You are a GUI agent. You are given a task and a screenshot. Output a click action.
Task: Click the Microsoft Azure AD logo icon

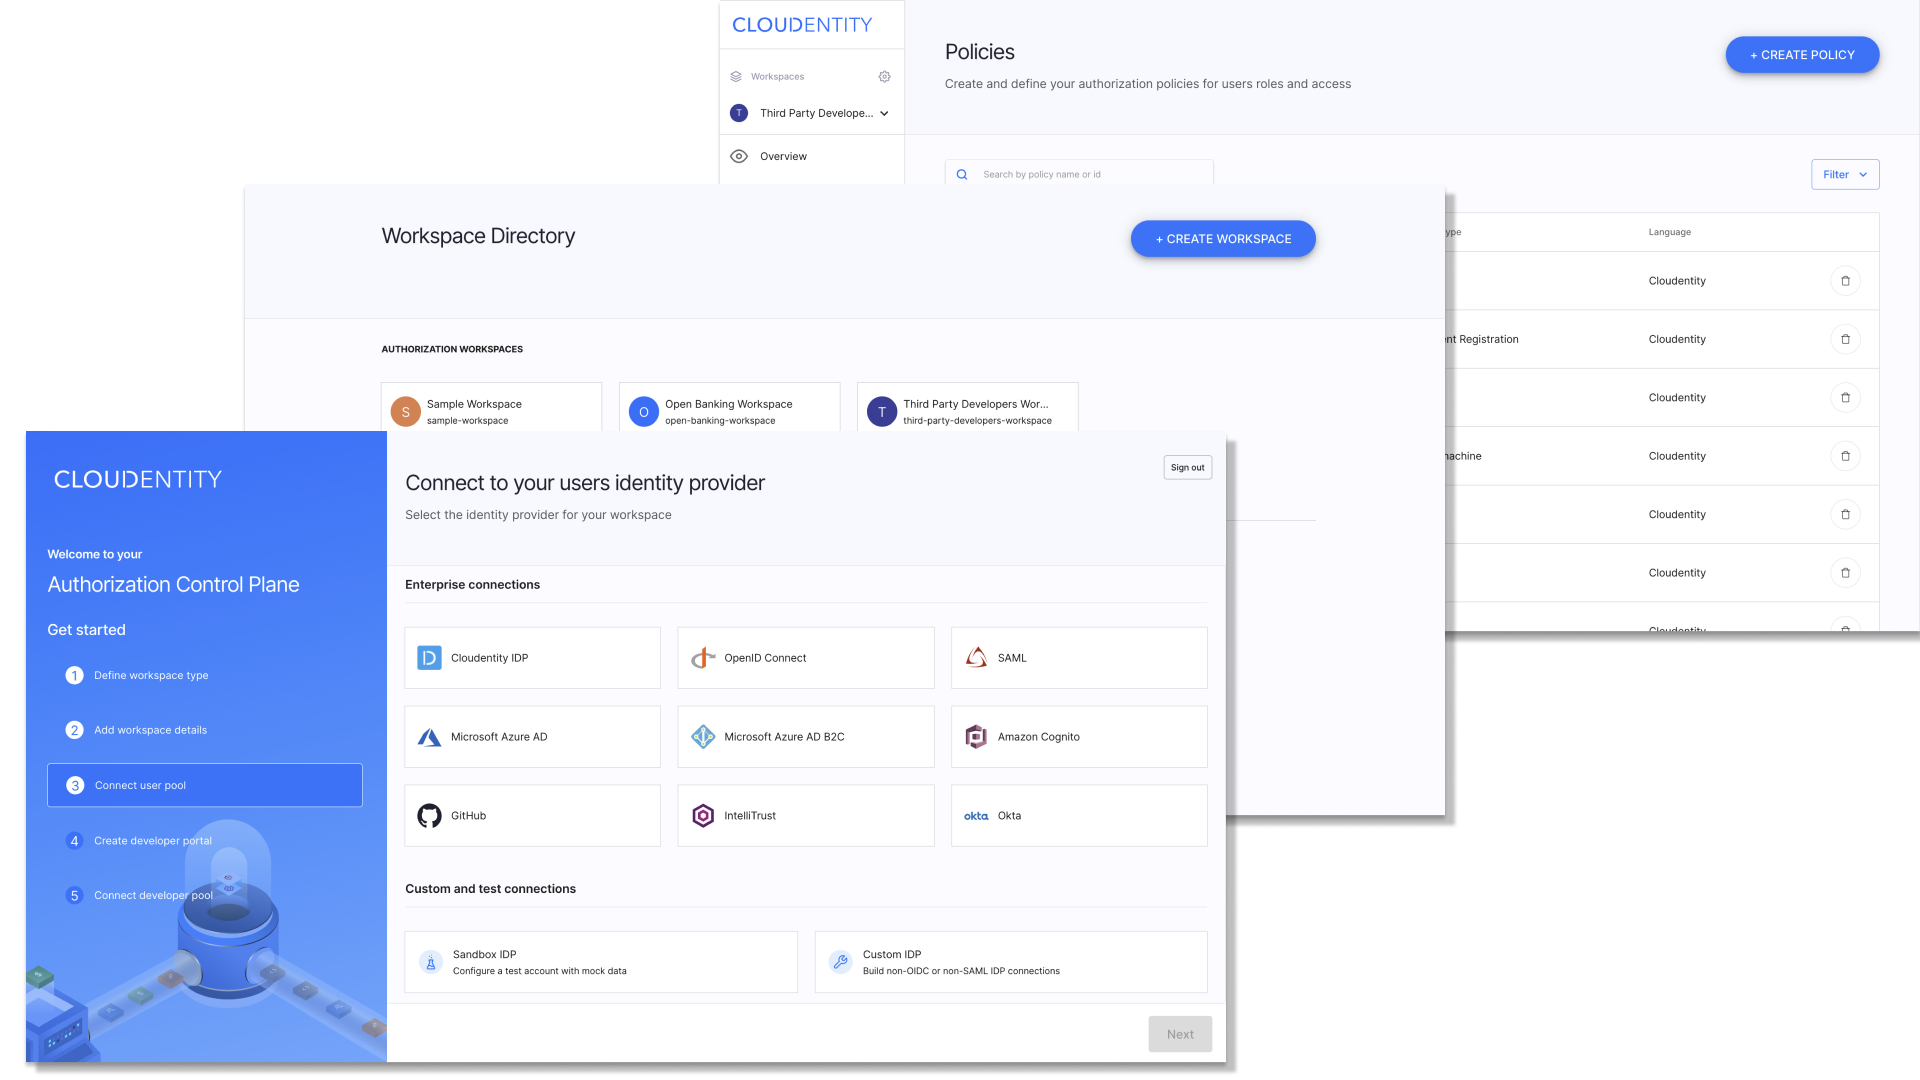tap(429, 737)
